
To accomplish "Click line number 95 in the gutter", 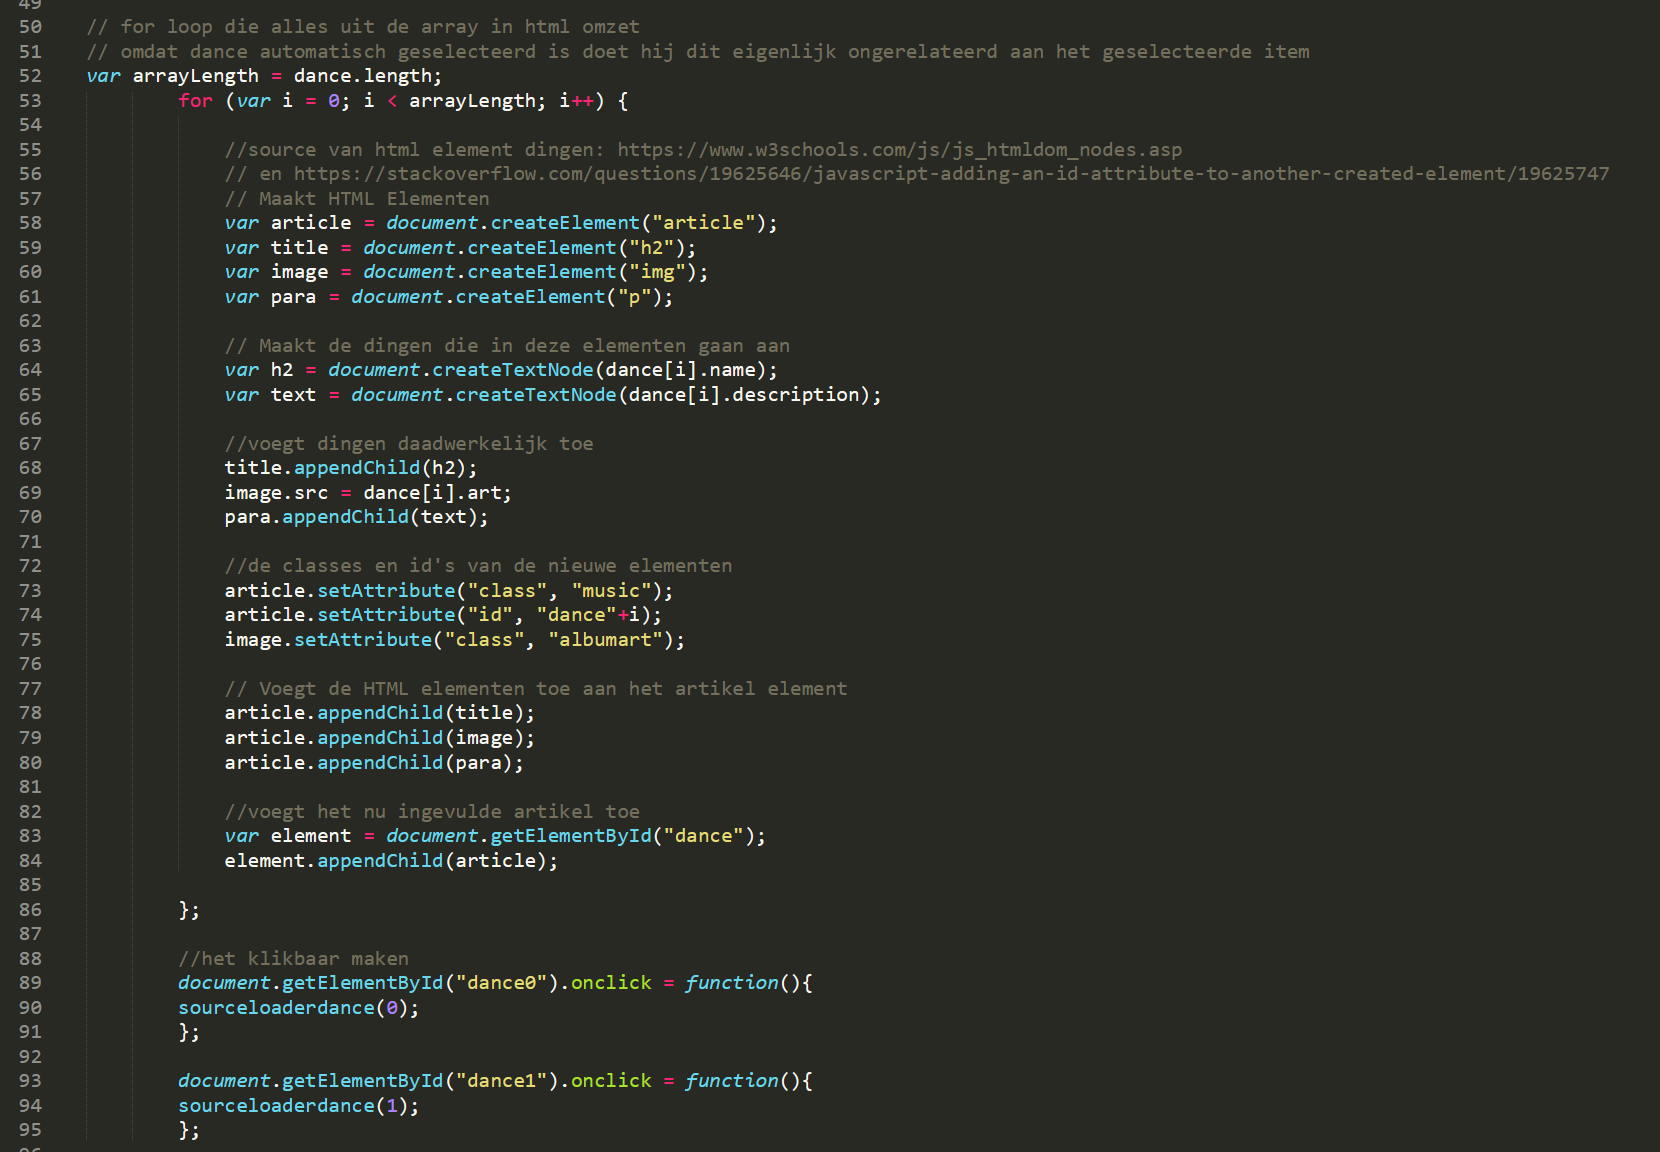I will point(30,1130).
